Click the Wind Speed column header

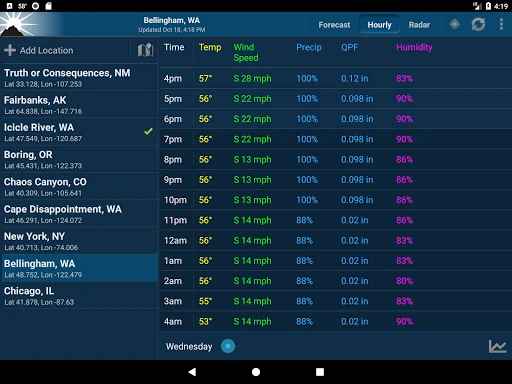246,52
